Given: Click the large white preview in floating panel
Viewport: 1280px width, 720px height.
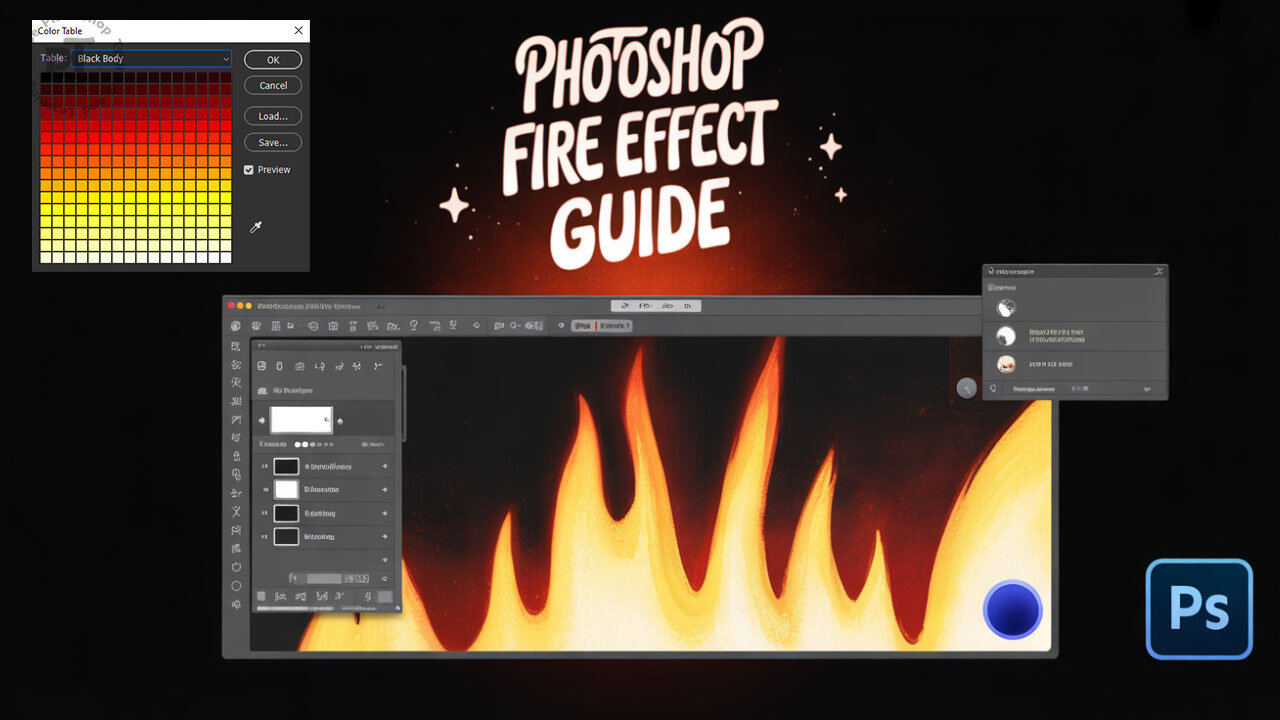Looking at the screenshot, I should (301, 419).
